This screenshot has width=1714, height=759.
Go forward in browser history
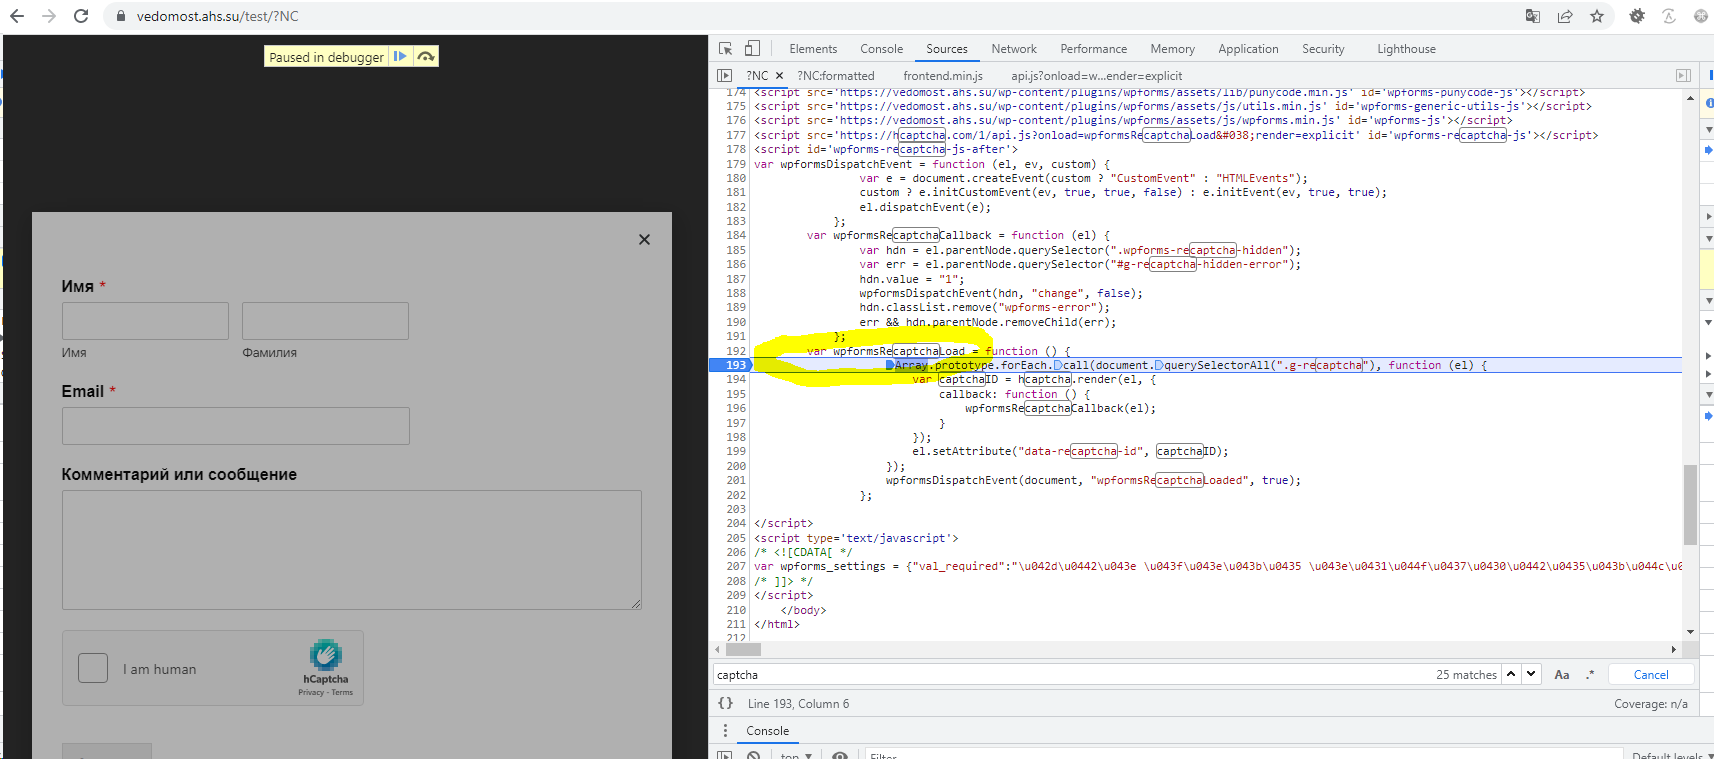click(49, 16)
